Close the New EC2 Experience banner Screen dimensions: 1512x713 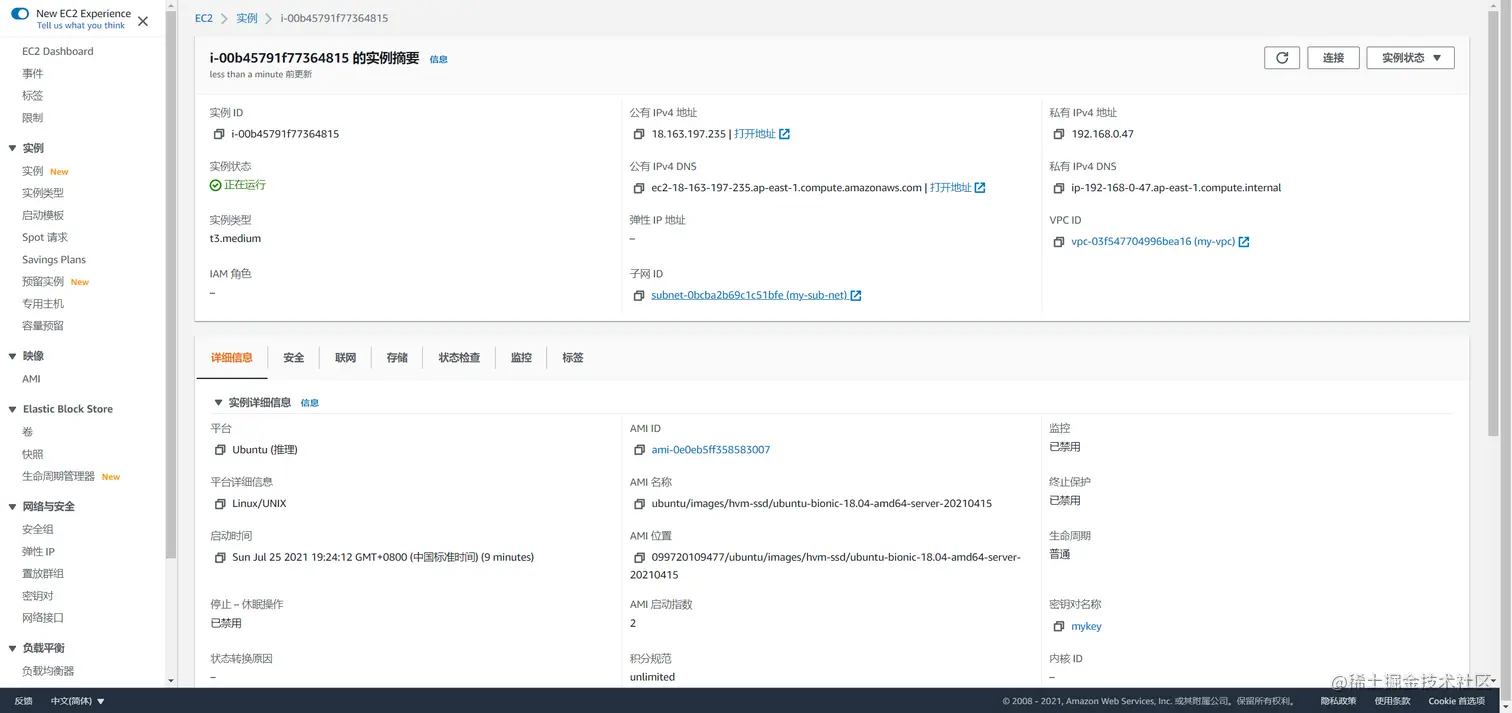click(x=143, y=21)
